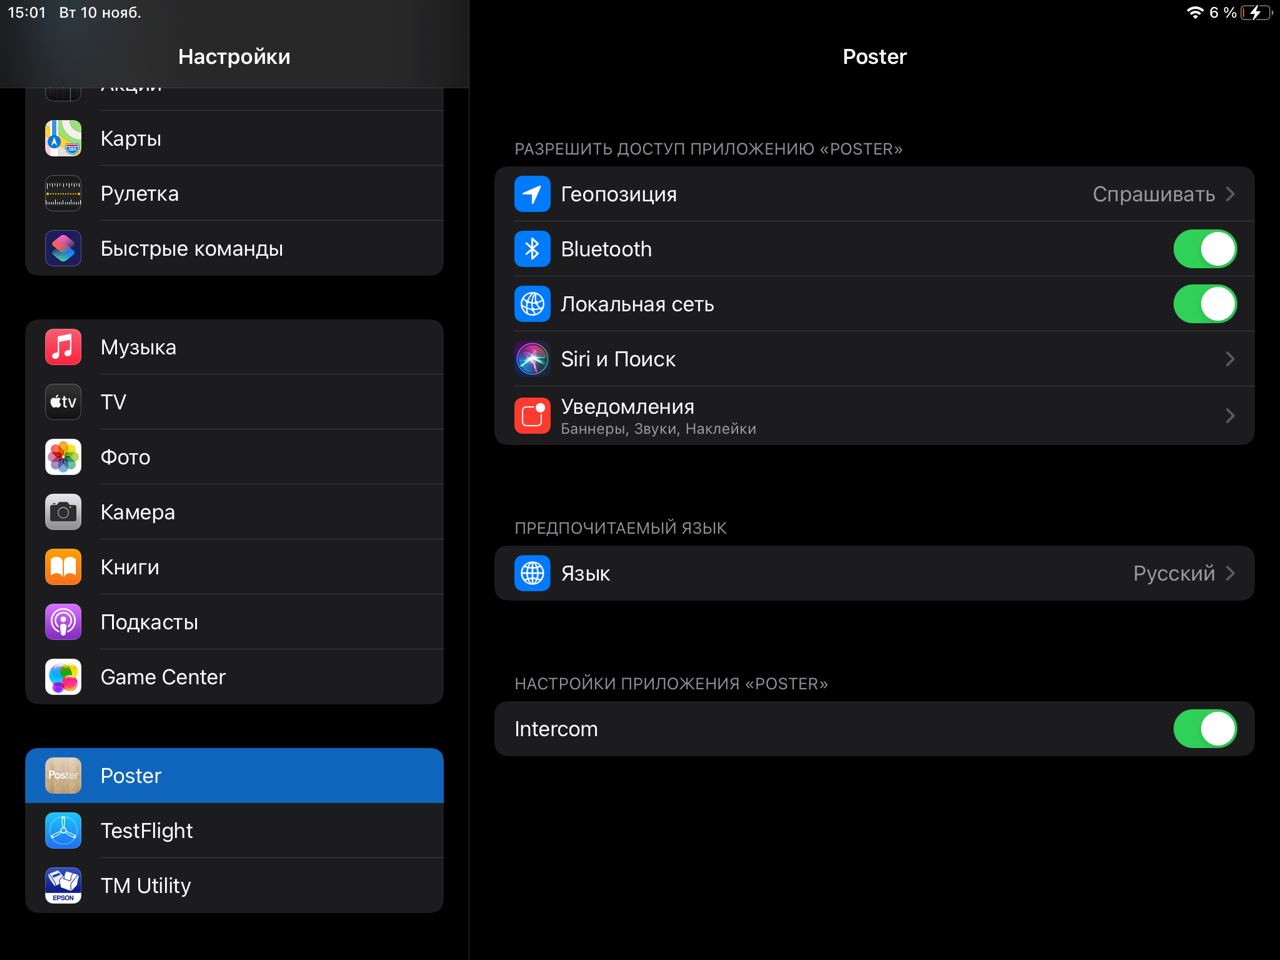Open the TV settings row
This screenshot has width=1280, height=960.
click(234, 402)
